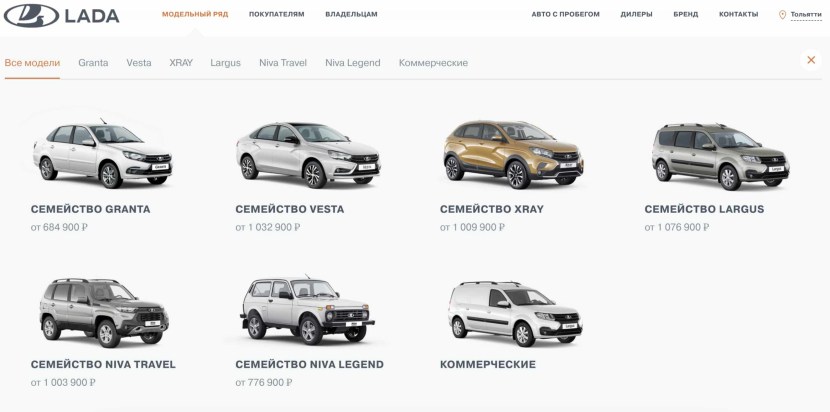
Task: Open the Владельцам menu
Action: click(x=351, y=14)
